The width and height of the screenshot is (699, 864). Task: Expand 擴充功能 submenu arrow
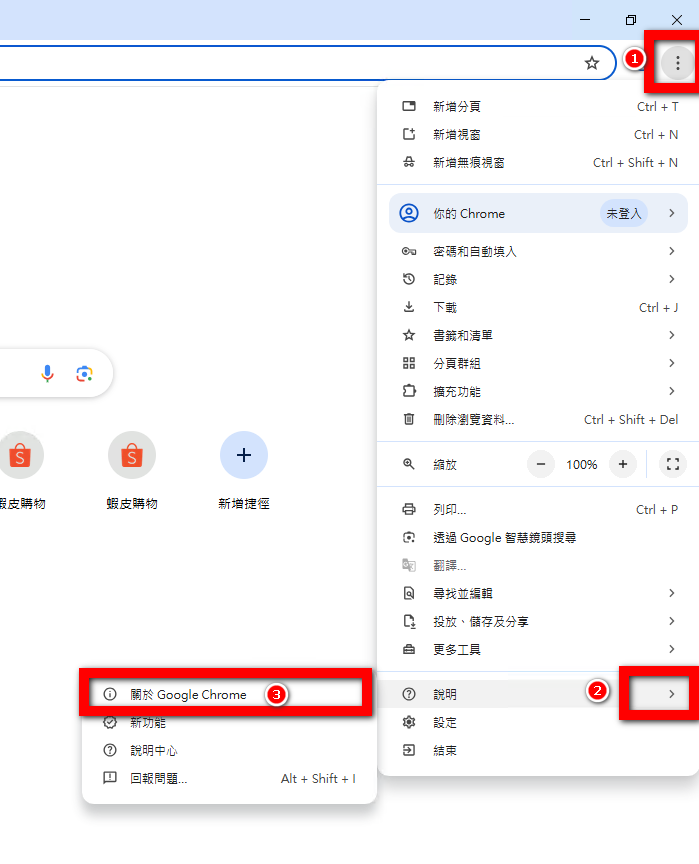(x=671, y=391)
